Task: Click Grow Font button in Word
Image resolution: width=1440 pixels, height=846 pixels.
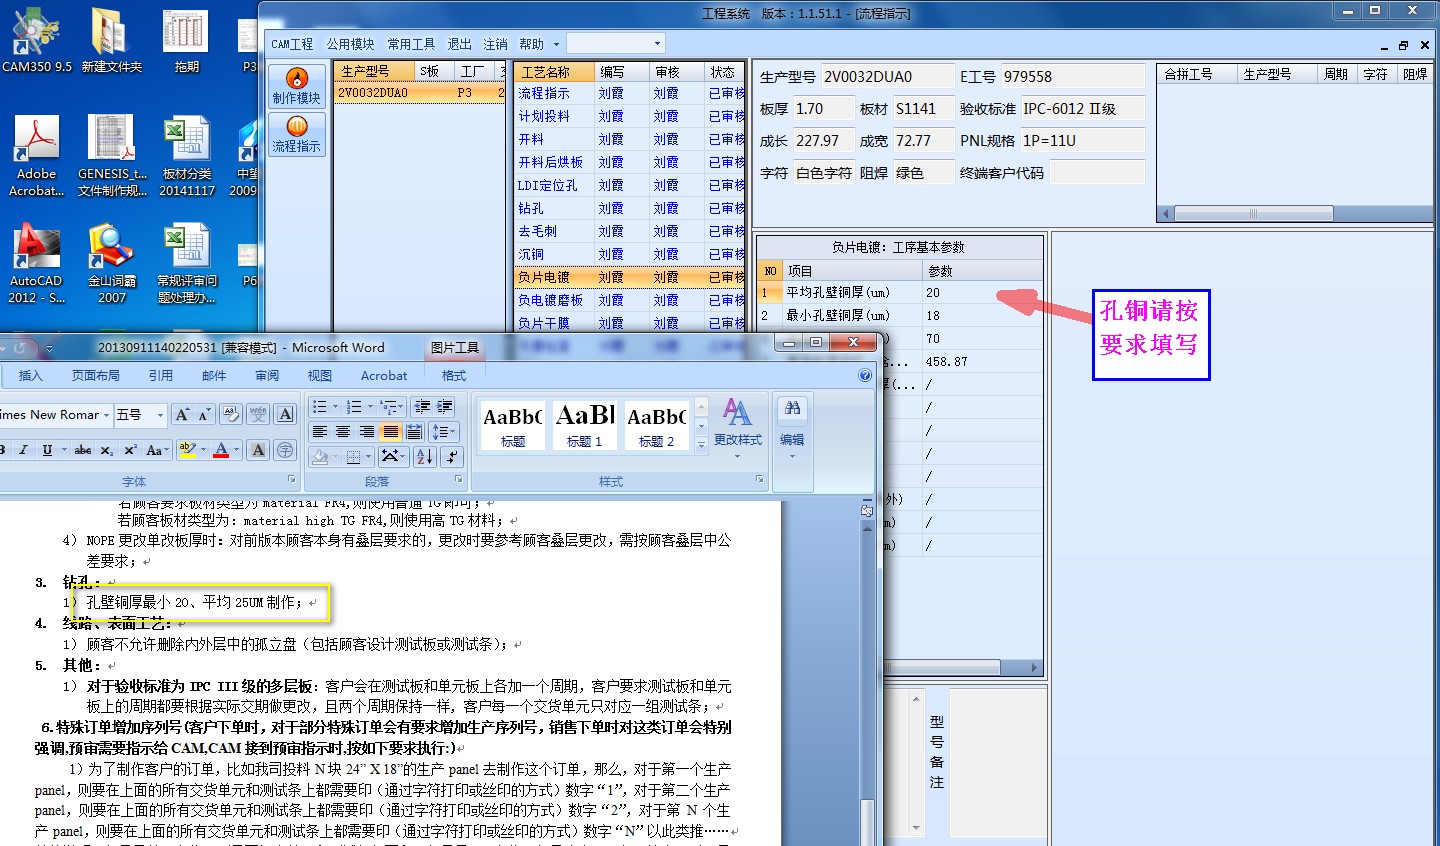Action: 182,414
